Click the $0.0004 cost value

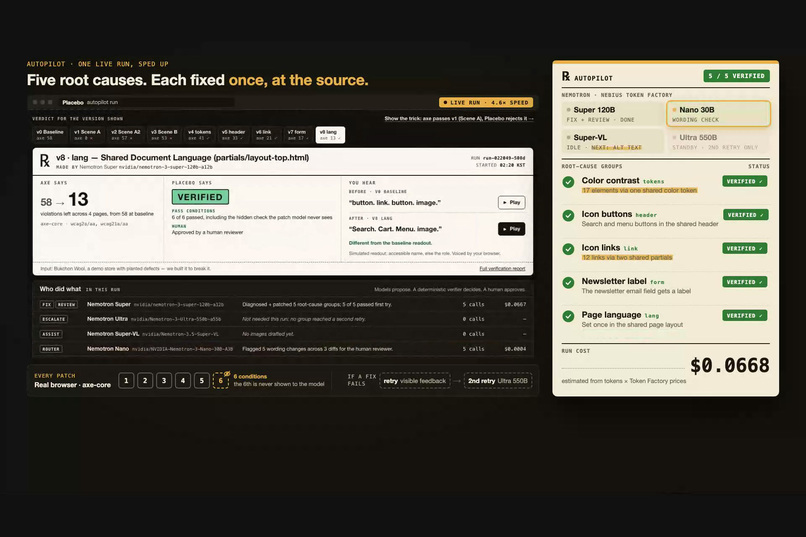coord(515,349)
